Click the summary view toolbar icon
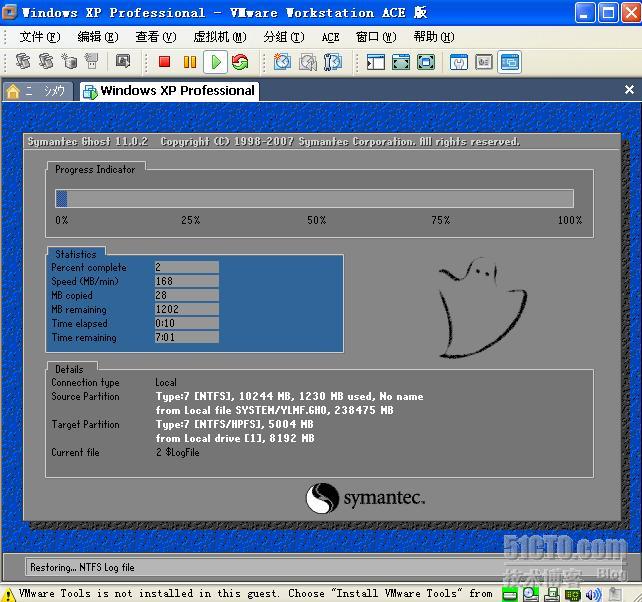 (459, 62)
